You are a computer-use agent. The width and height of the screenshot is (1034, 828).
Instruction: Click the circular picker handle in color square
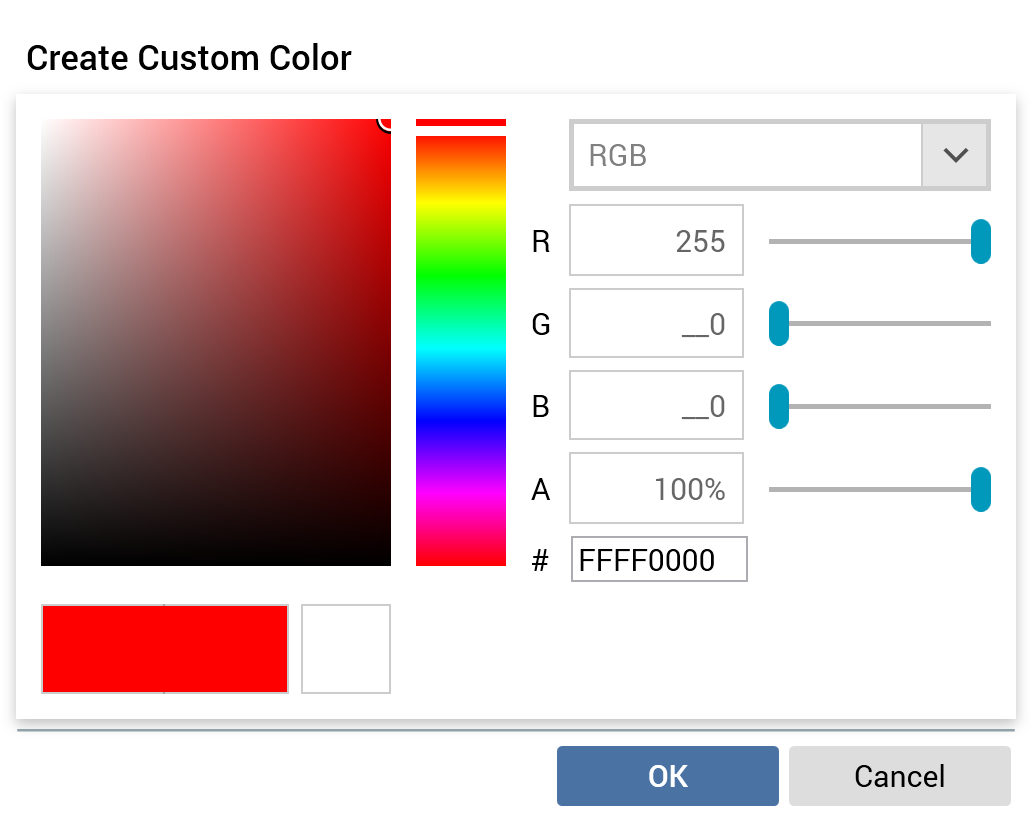click(388, 121)
